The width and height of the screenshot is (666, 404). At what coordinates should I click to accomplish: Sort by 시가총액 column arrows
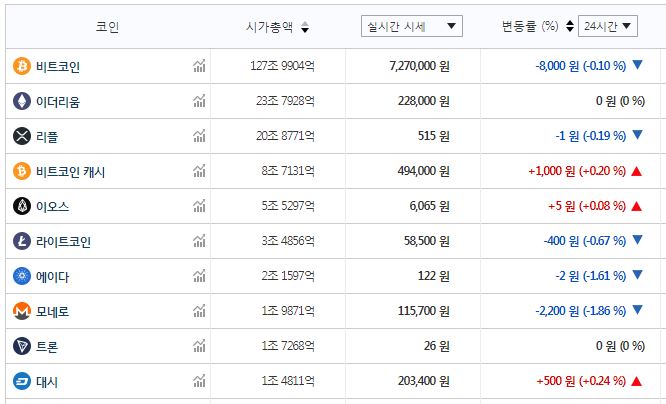pyautogui.click(x=305, y=27)
